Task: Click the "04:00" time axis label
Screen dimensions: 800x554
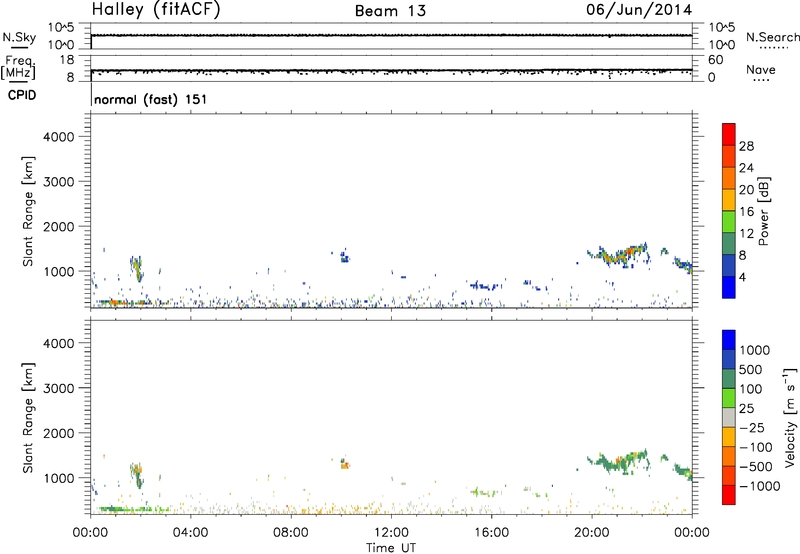Action: click(190, 533)
